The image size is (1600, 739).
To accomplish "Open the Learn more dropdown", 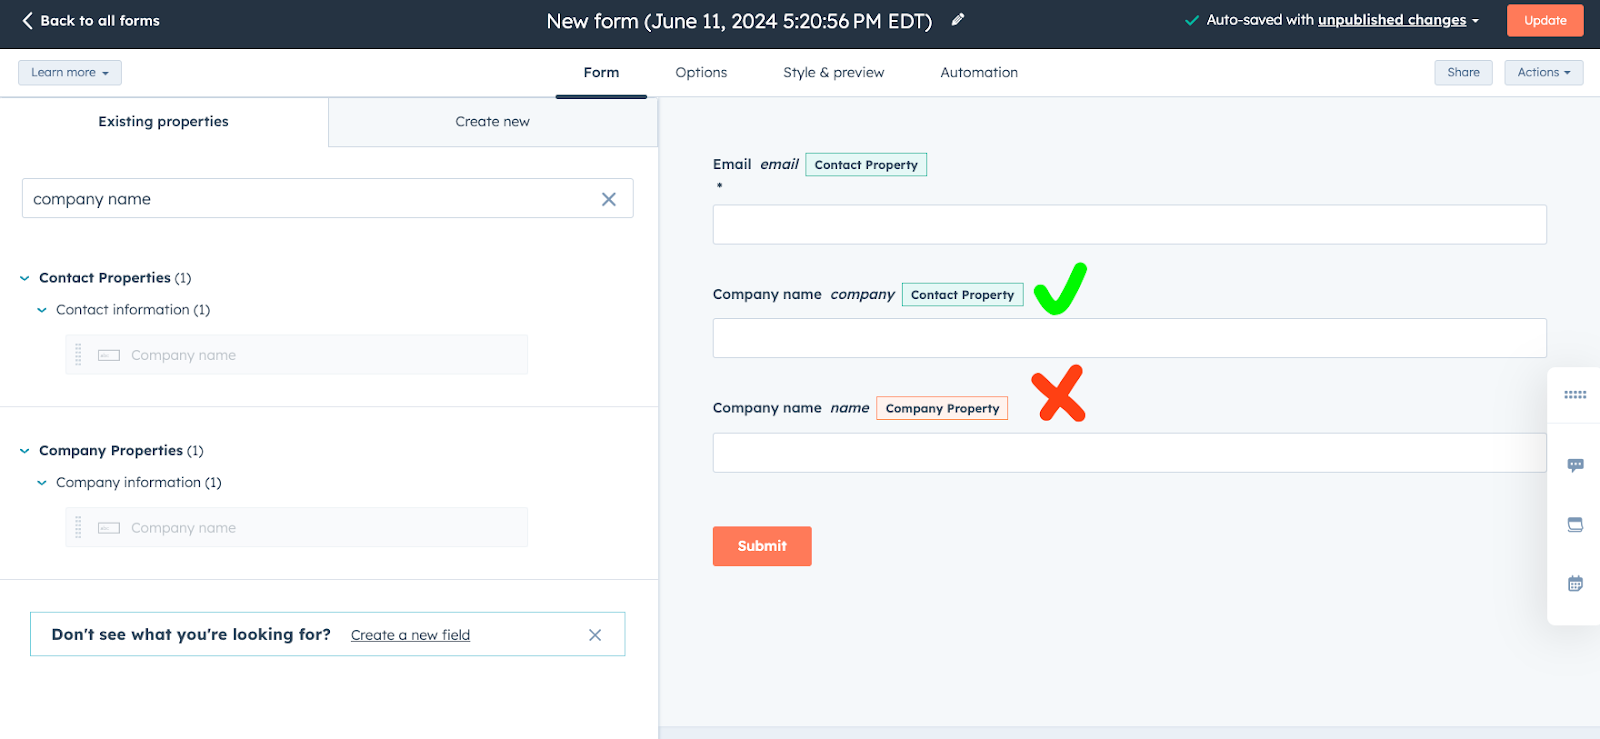I will coord(70,72).
